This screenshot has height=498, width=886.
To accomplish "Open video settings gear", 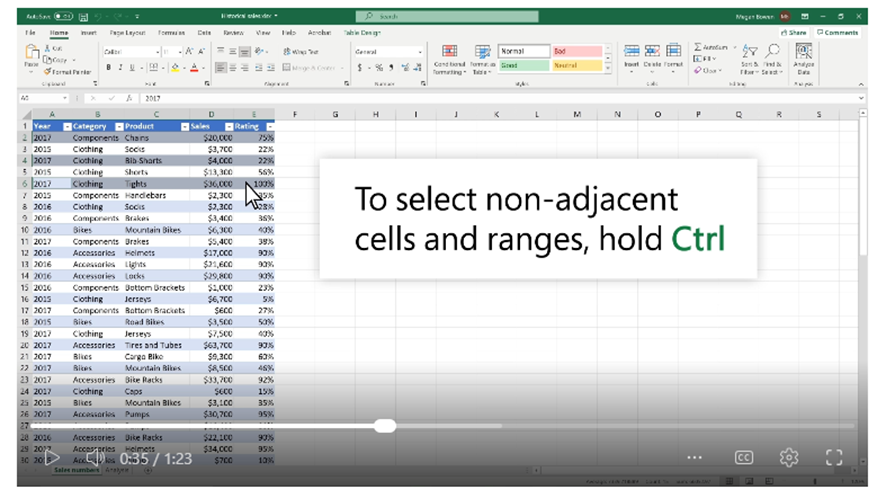I will (789, 457).
